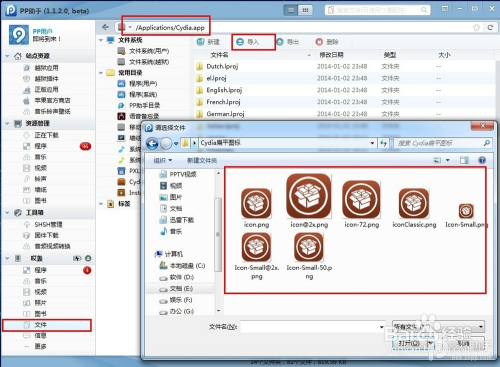Collapse the 工具箱 section
Viewport: 500px width, 367px height.
(7, 213)
